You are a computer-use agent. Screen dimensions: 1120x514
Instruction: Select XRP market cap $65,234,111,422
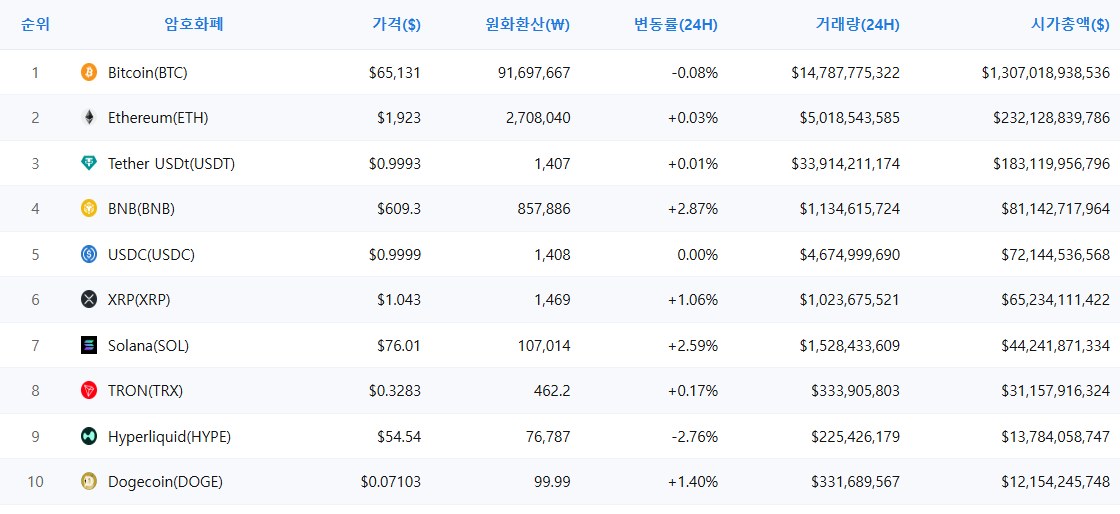click(1056, 300)
